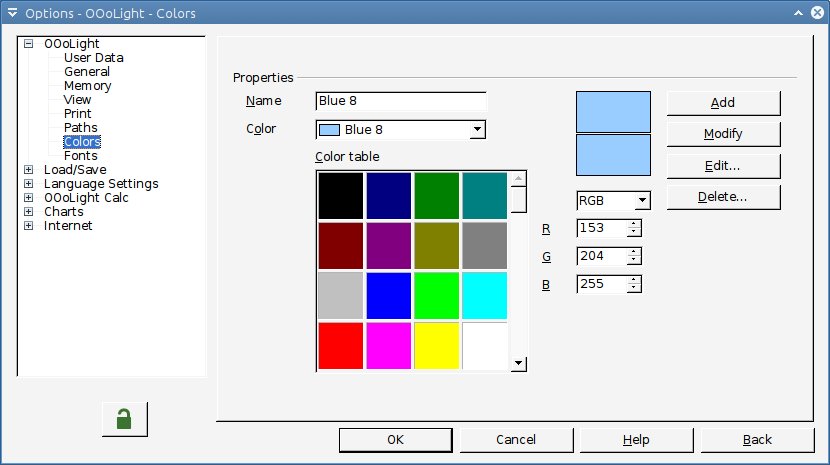
Task: Click the Add button
Action: tap(723, 103)
